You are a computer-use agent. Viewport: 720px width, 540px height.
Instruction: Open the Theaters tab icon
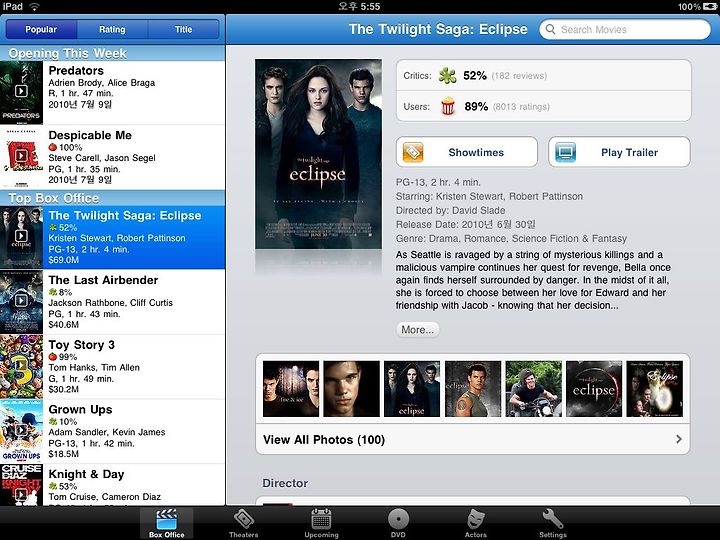tap(244, 519)
